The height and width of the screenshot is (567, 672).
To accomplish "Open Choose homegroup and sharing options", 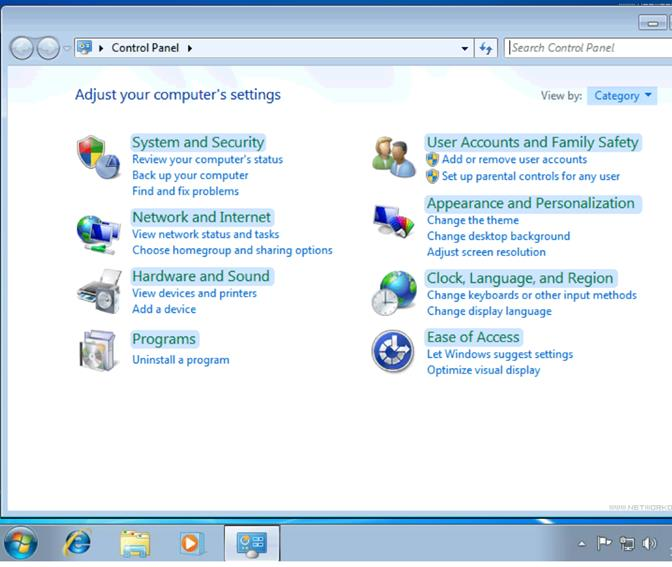I will click(232, 250).
